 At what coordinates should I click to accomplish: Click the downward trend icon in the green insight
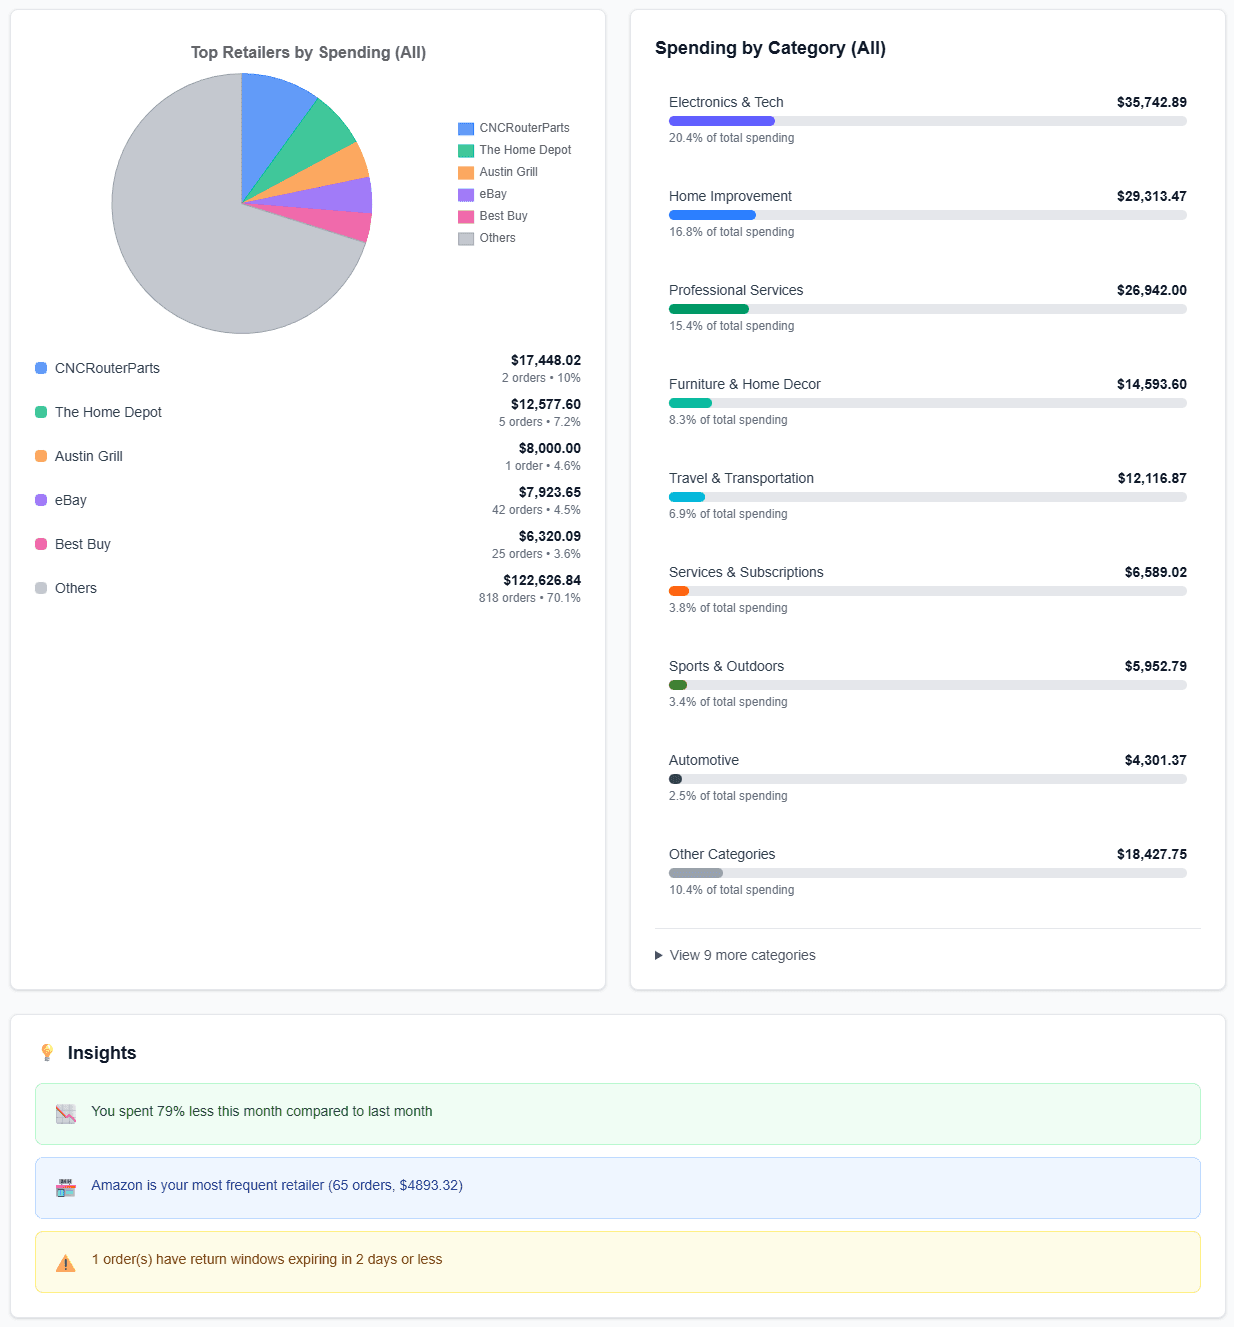(x=64, y=1113)
